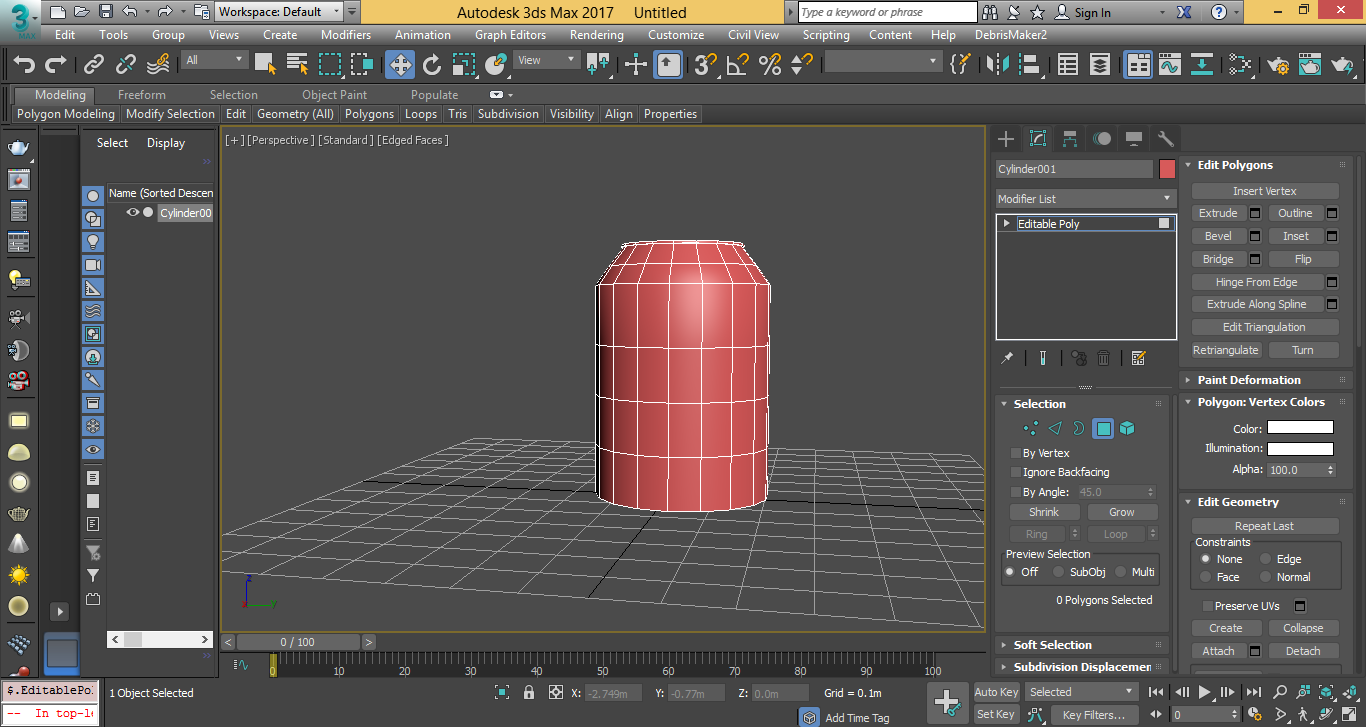1366x727 pixels.
Task: Click the Play Animation button
Action: tap(1205, 692)
